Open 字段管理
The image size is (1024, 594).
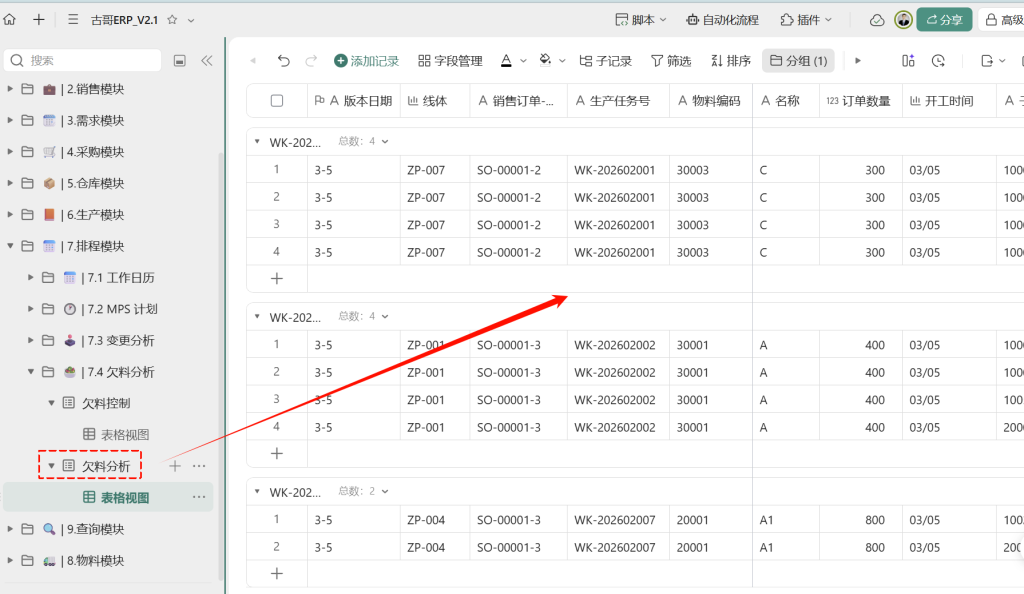pyautogui.click(x=450, y=61)
